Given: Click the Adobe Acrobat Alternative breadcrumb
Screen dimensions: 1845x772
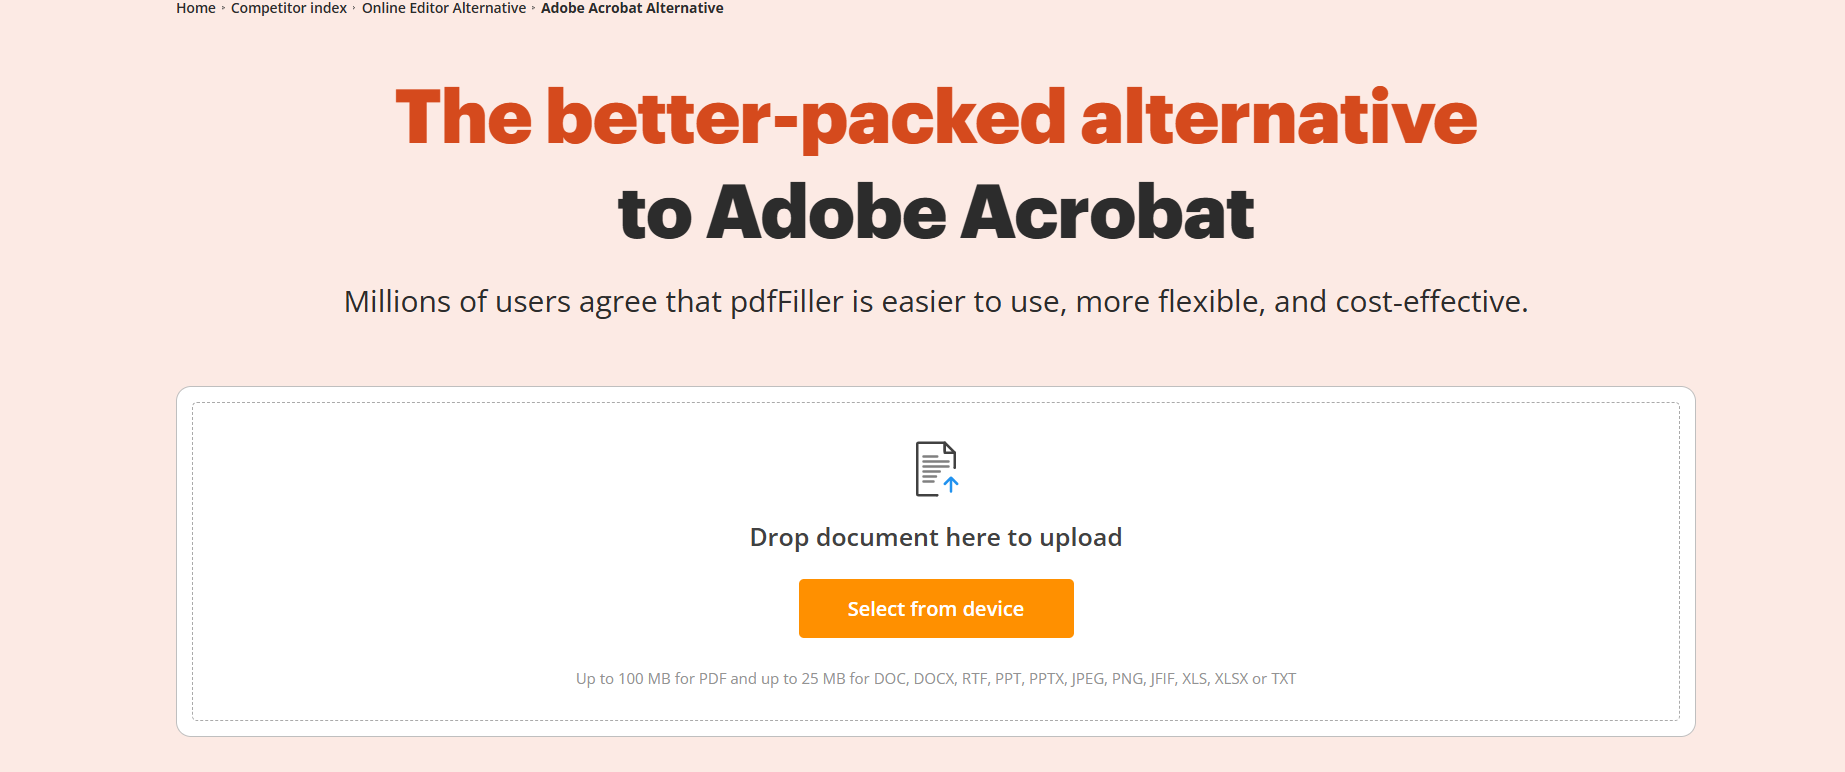Looking at the screenshot, I should (x=632, y=8).
